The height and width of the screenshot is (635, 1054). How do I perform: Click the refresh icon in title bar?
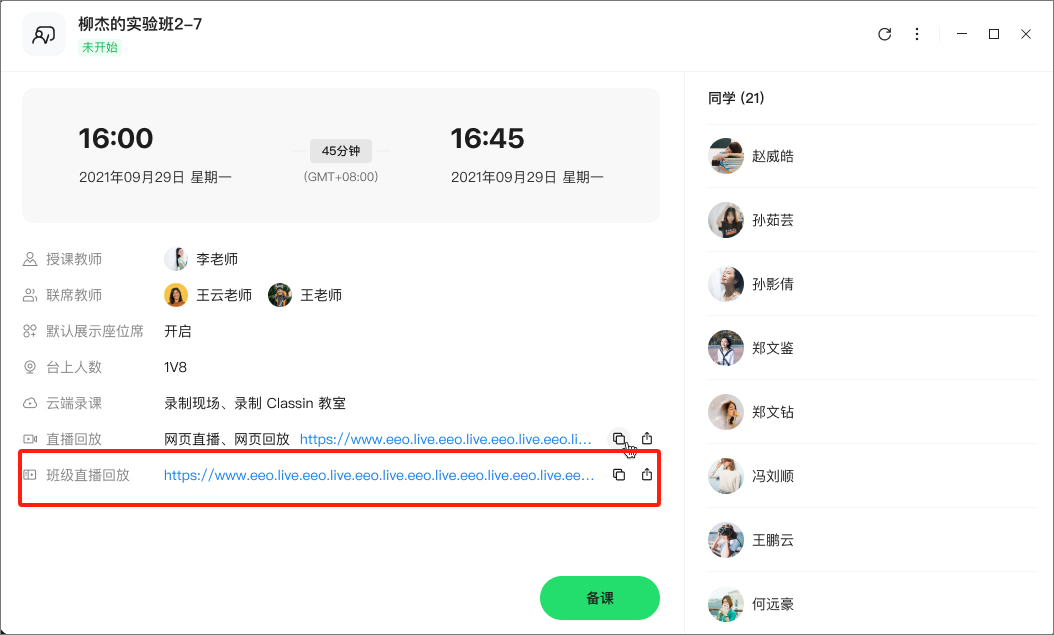(885, 34)
